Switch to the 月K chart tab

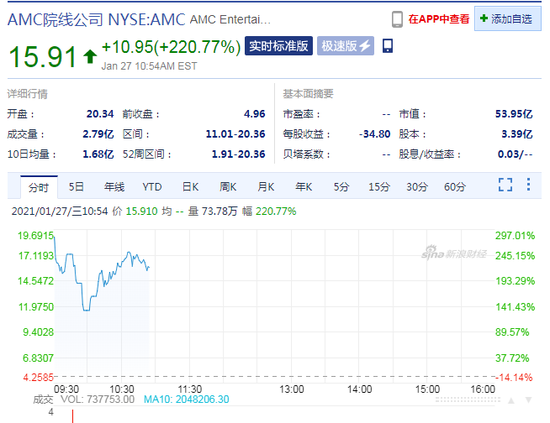[266, 187]
